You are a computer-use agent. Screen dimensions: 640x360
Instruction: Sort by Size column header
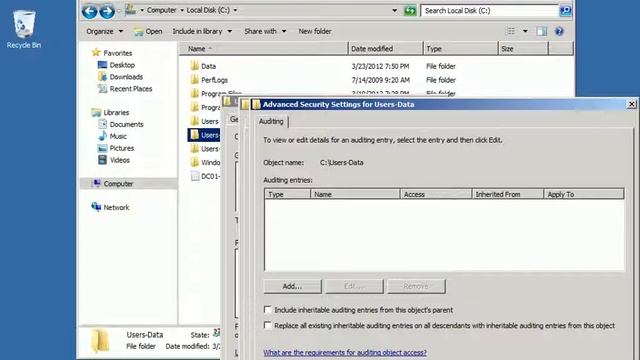(523, 49)
